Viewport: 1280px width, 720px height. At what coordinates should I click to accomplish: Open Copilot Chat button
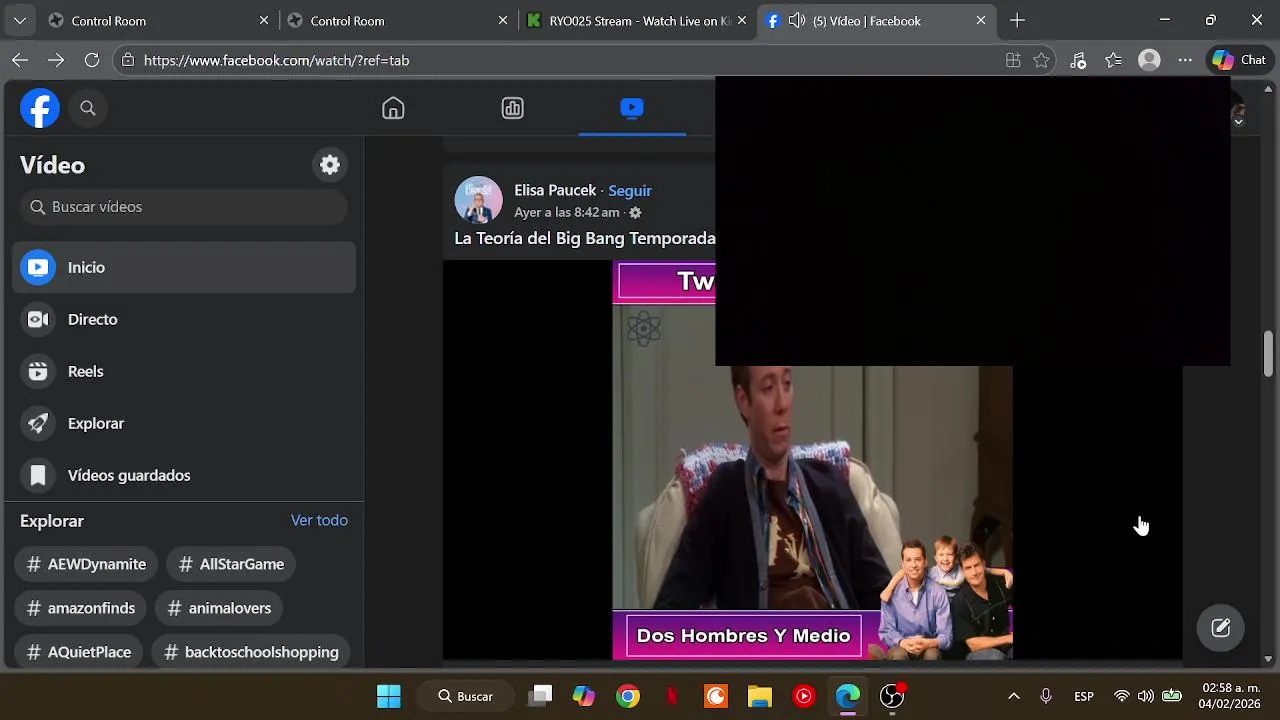[x=1239, y=60]
